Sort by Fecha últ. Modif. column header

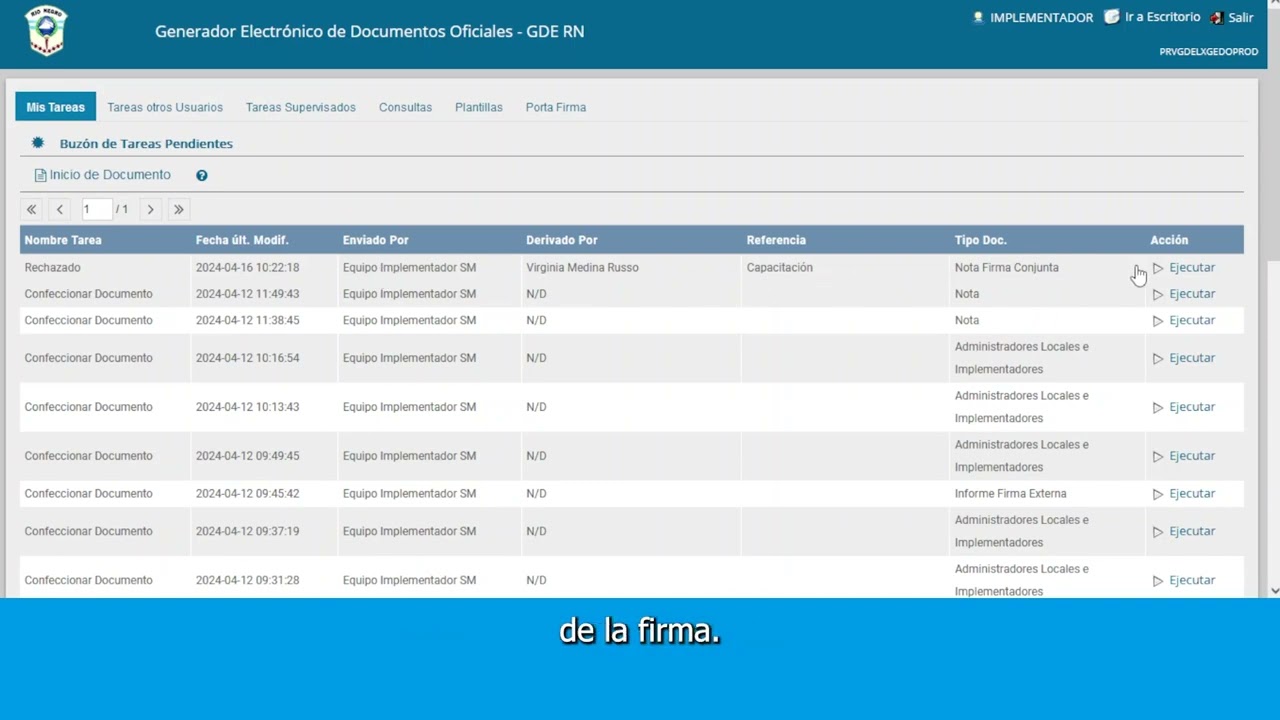[x=242, y=240]
